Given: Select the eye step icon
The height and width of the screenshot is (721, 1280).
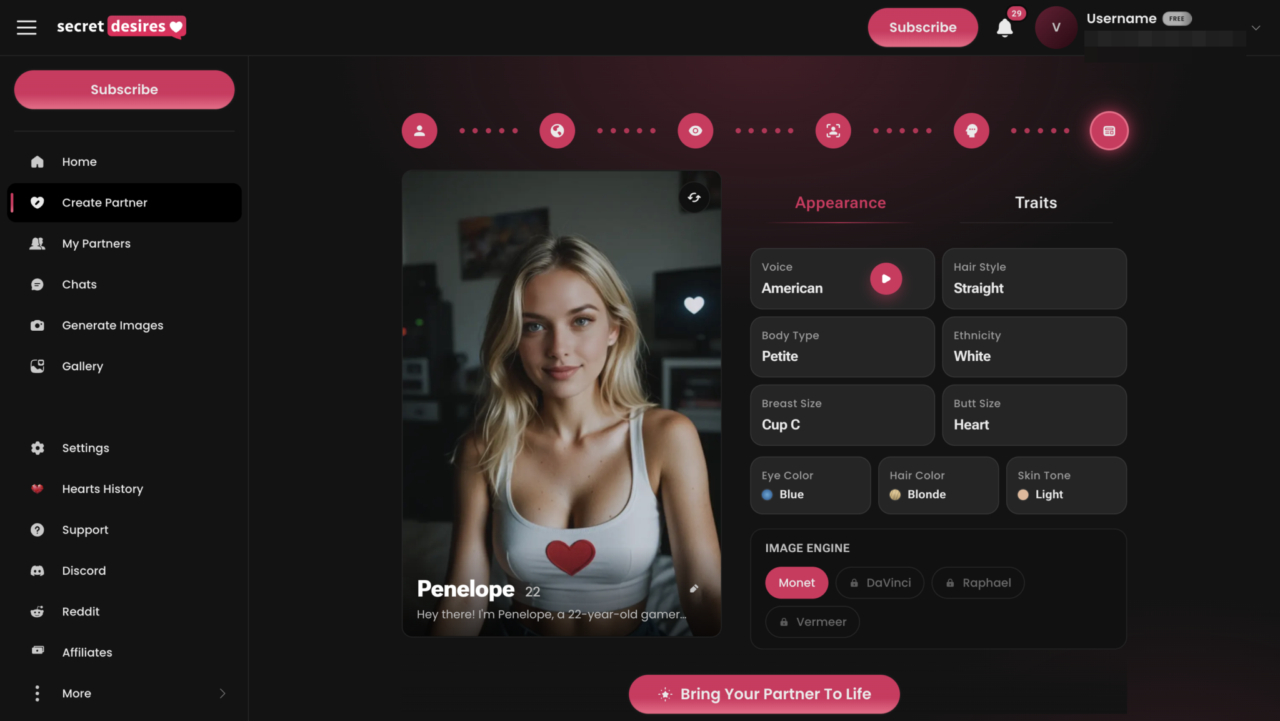Looking at the screenshot, I should (695, 130).
